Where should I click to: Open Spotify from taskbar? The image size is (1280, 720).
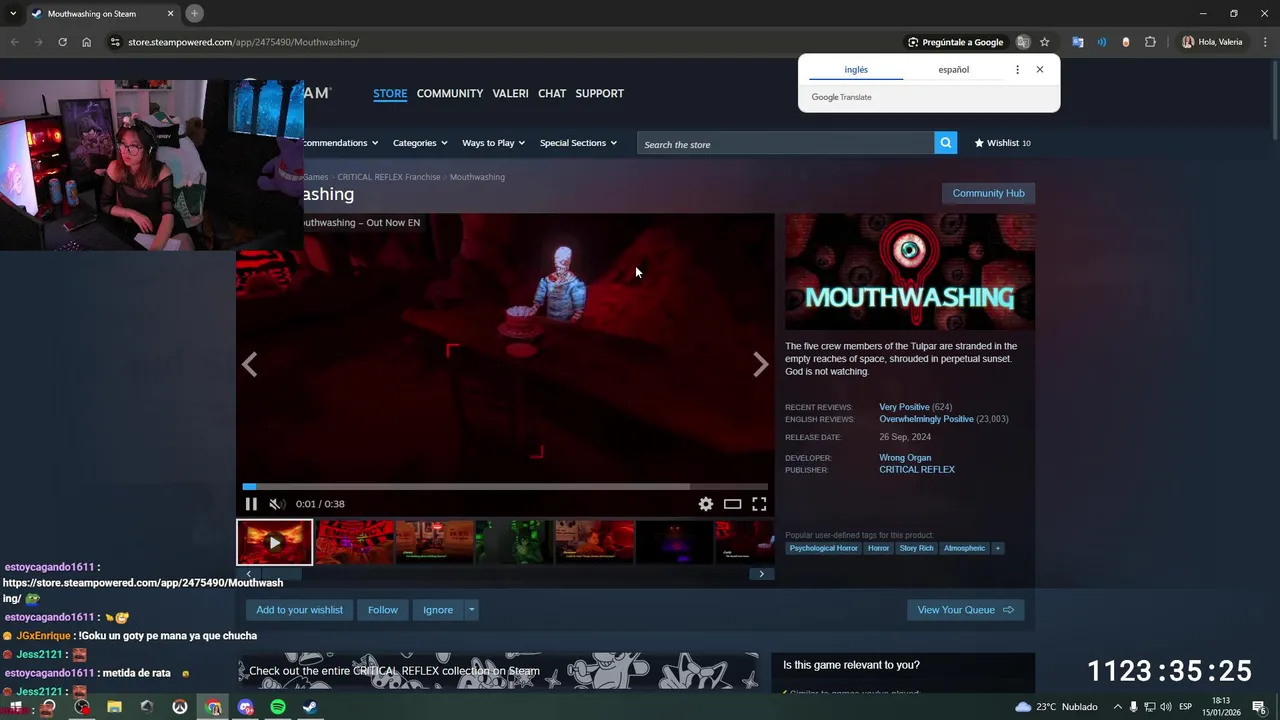coord(278,707)
